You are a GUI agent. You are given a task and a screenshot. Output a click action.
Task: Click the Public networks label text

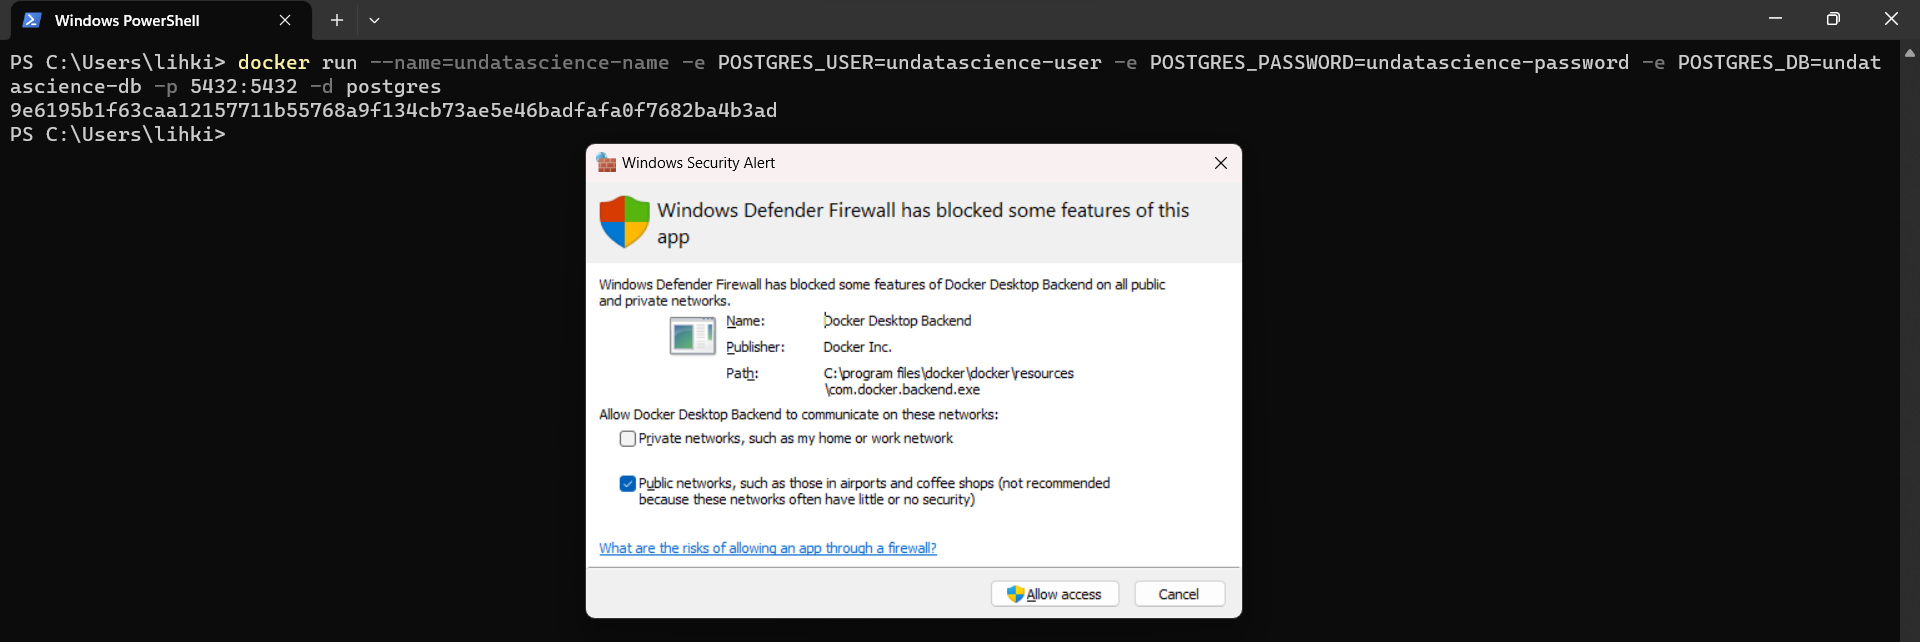pos(874,491)
